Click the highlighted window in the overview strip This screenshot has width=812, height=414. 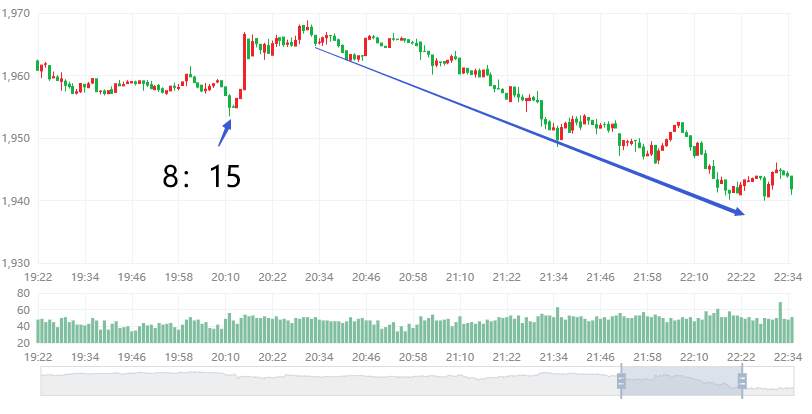pyautogui.click(x=682, y=381)
